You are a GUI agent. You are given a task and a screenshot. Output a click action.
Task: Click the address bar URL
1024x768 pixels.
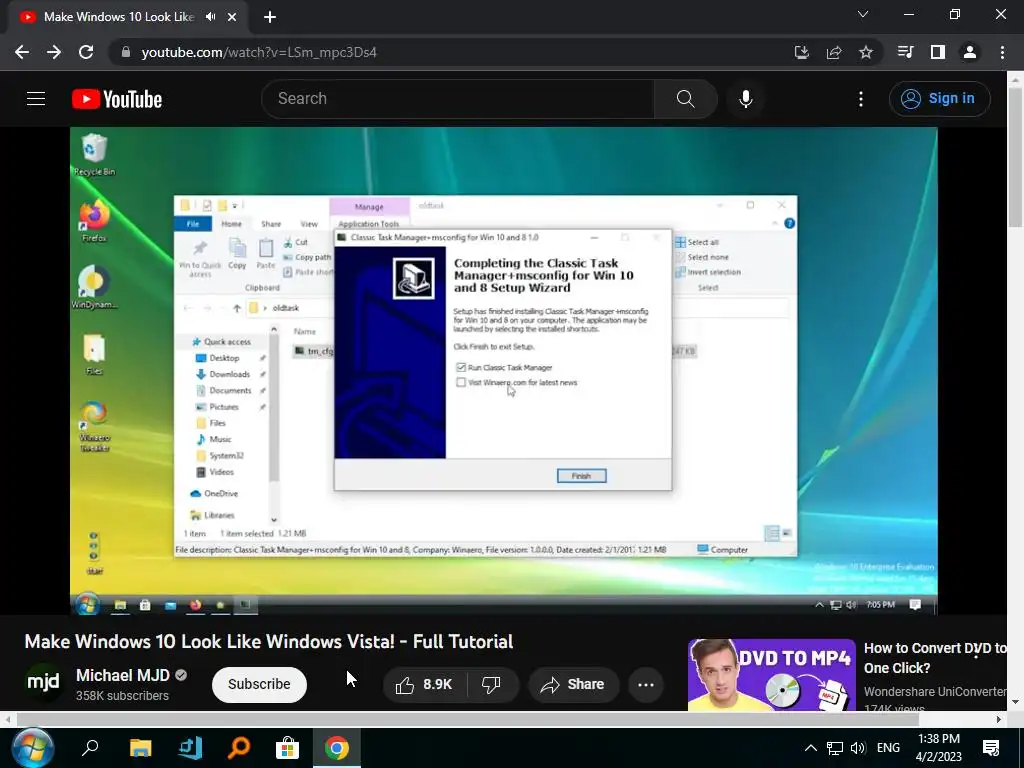coord(259,52)
